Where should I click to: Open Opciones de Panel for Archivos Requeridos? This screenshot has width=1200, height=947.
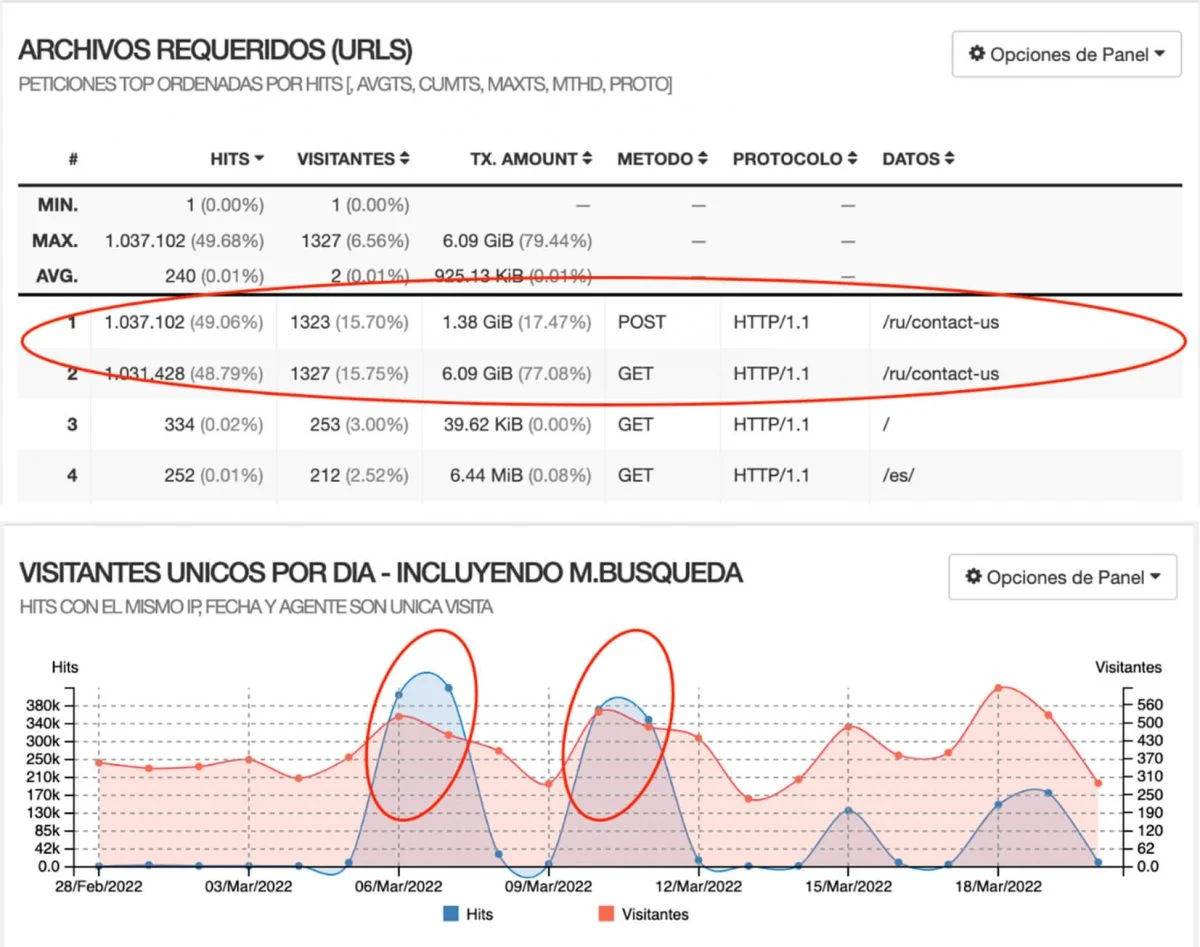coord(1066,54)
